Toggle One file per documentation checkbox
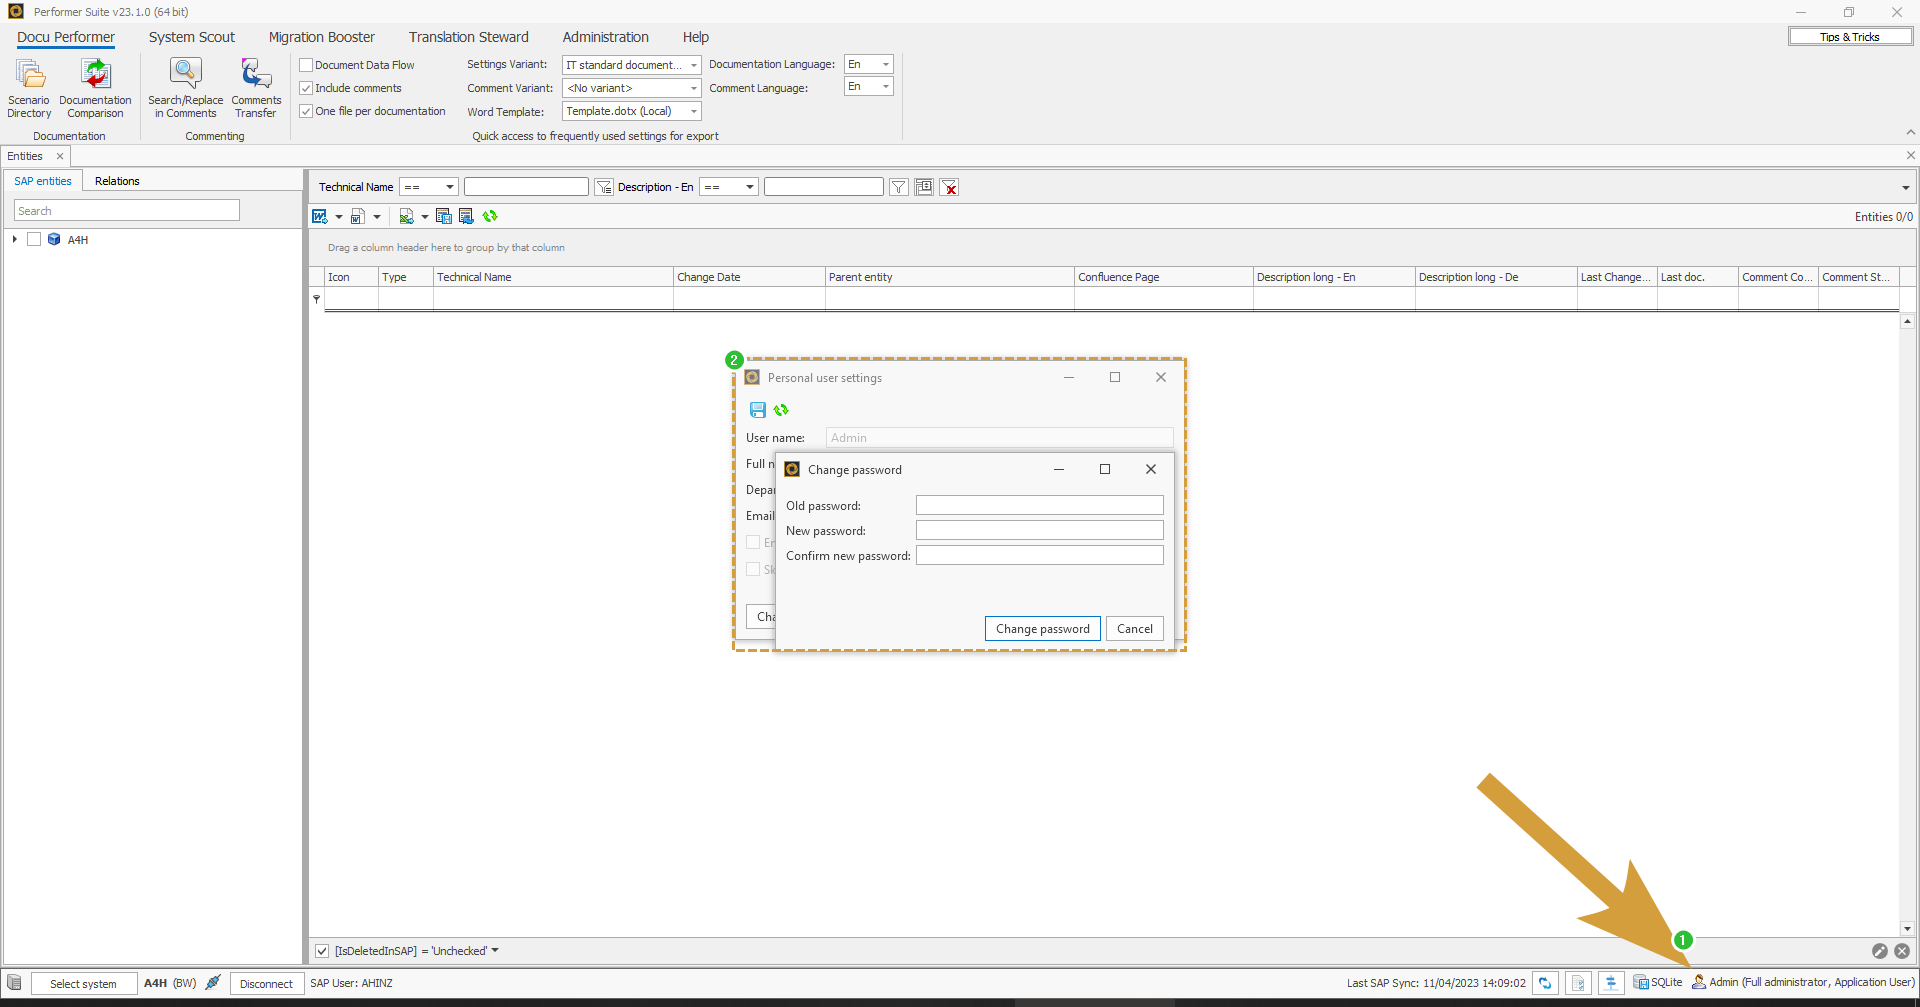 307,111
